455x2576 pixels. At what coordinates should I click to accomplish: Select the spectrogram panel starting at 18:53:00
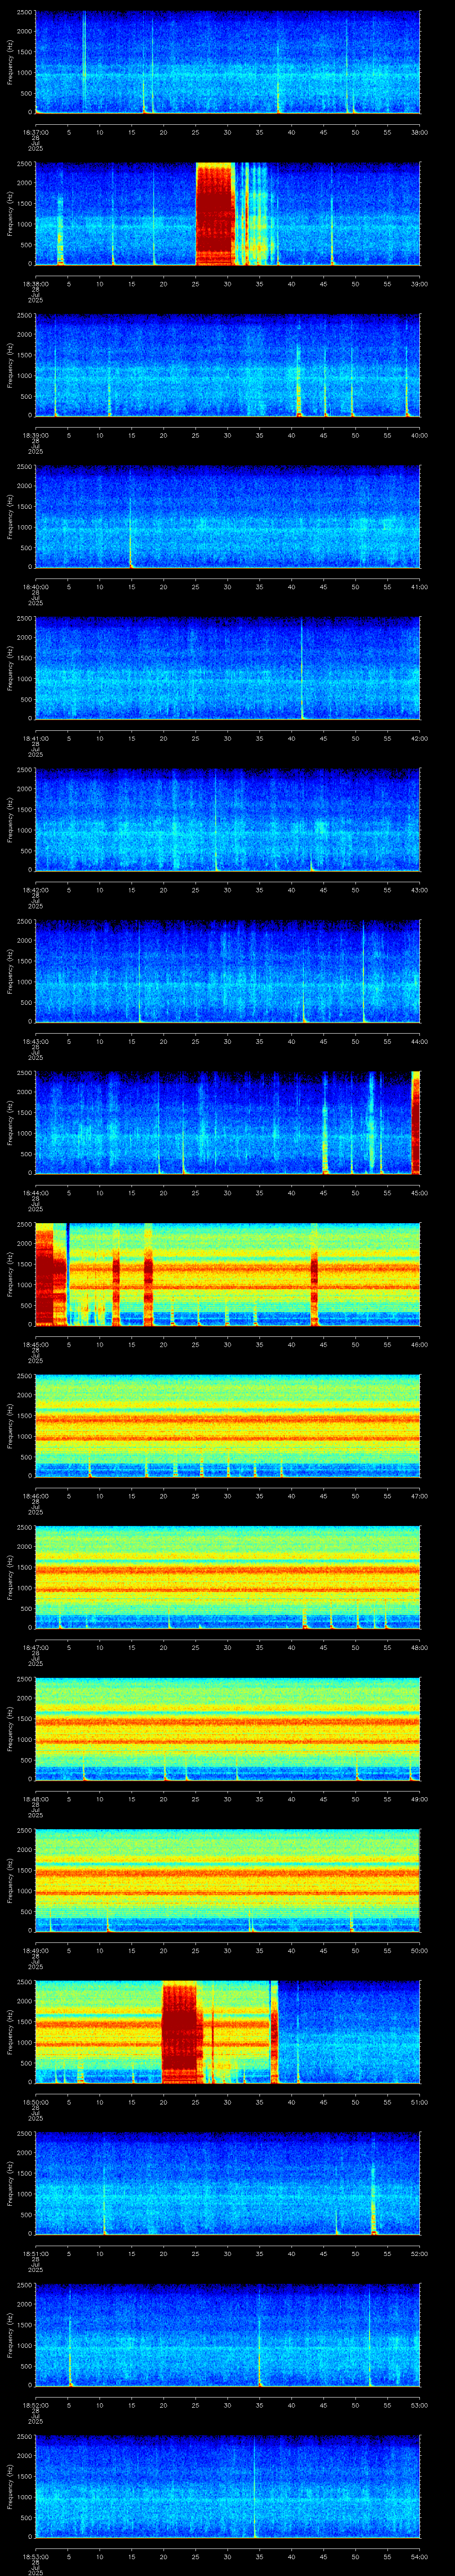tap(227, 2486)
